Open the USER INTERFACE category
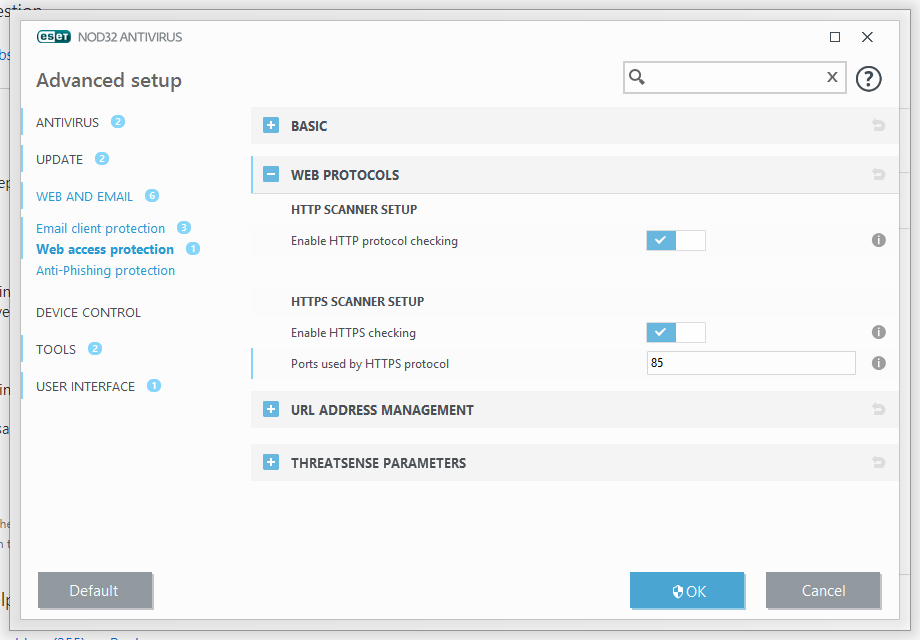 (86, 387)
